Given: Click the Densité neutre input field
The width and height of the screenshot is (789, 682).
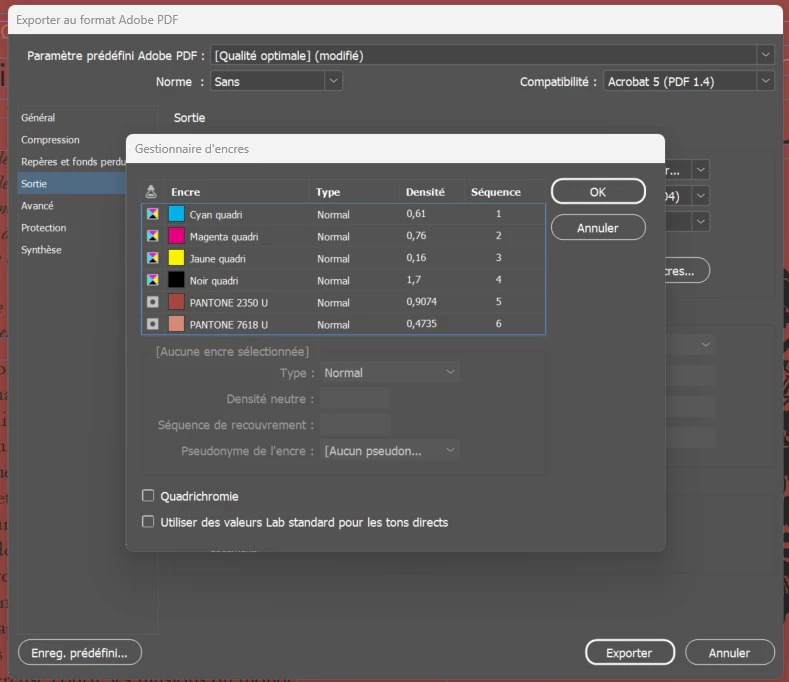Looking at the screenshot, I should click(355, 398).
